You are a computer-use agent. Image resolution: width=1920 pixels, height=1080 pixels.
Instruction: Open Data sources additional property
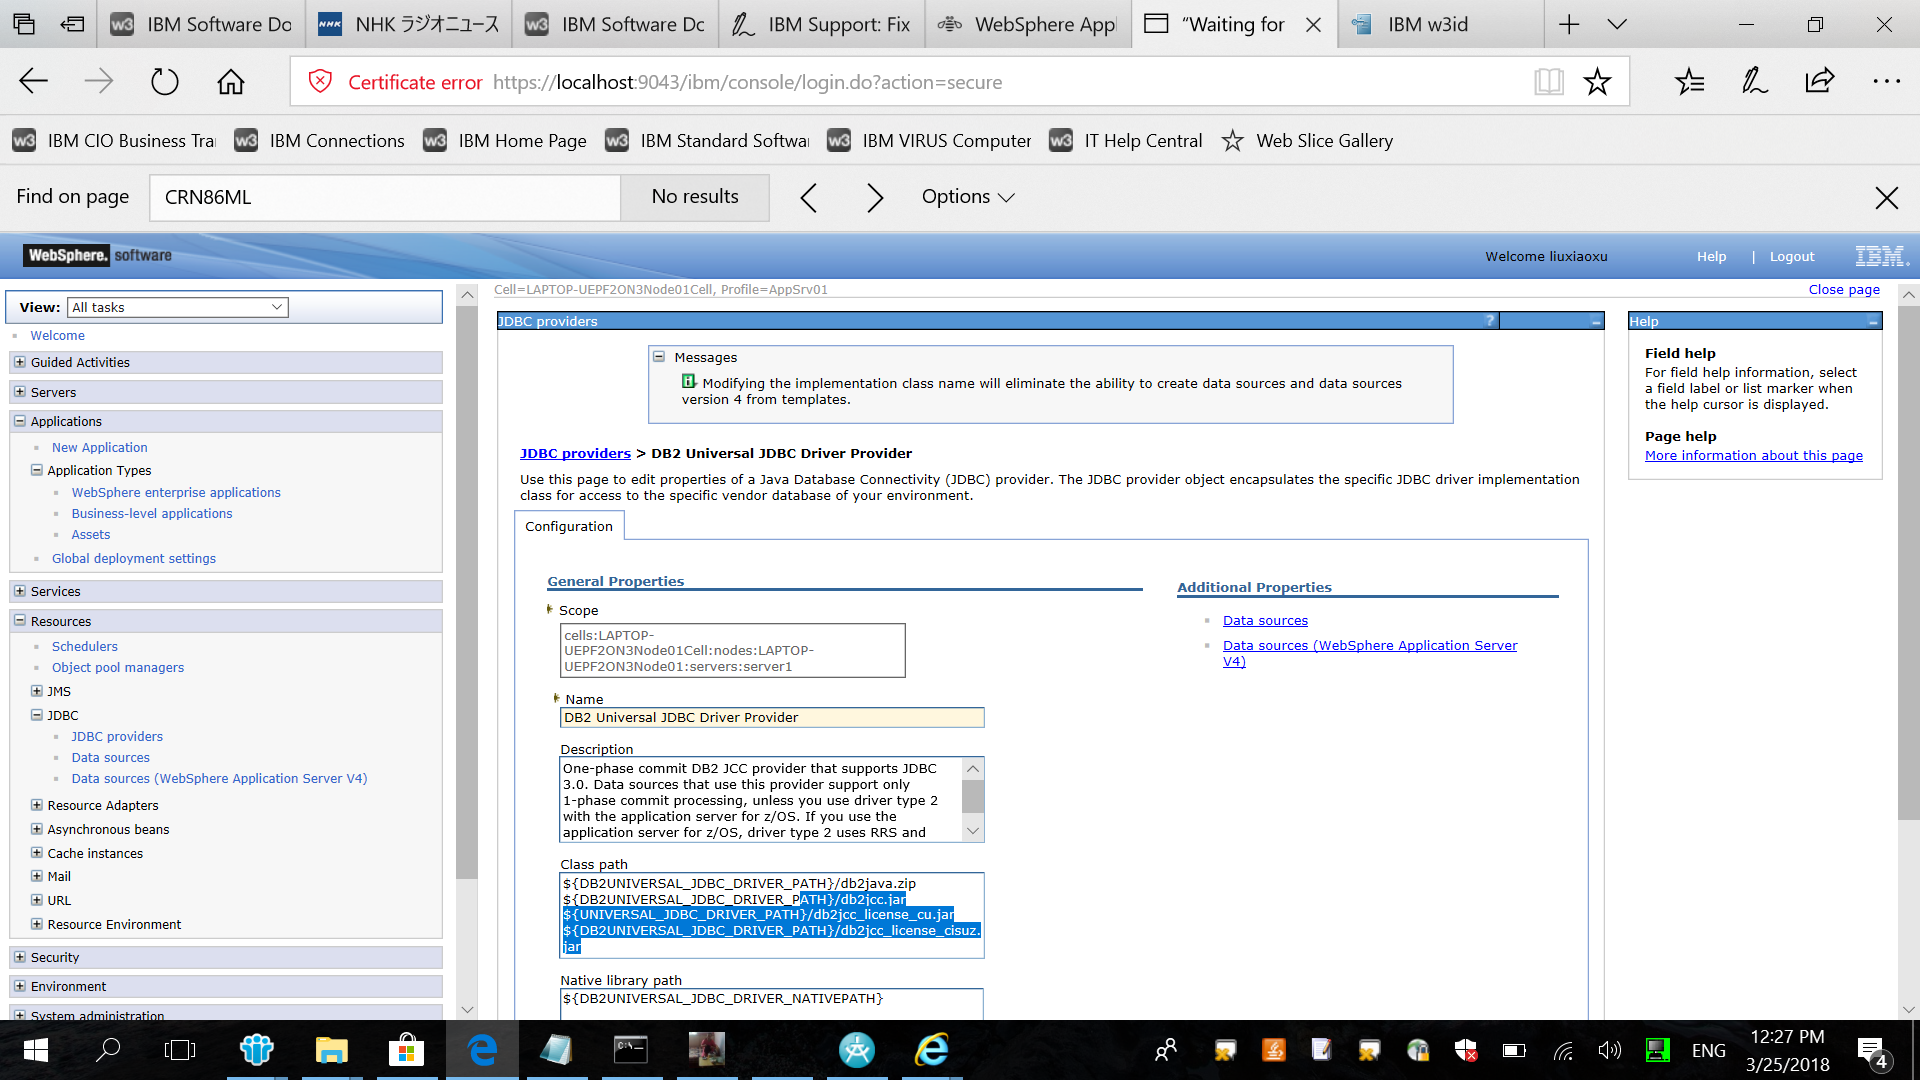tap(1265, 621)
